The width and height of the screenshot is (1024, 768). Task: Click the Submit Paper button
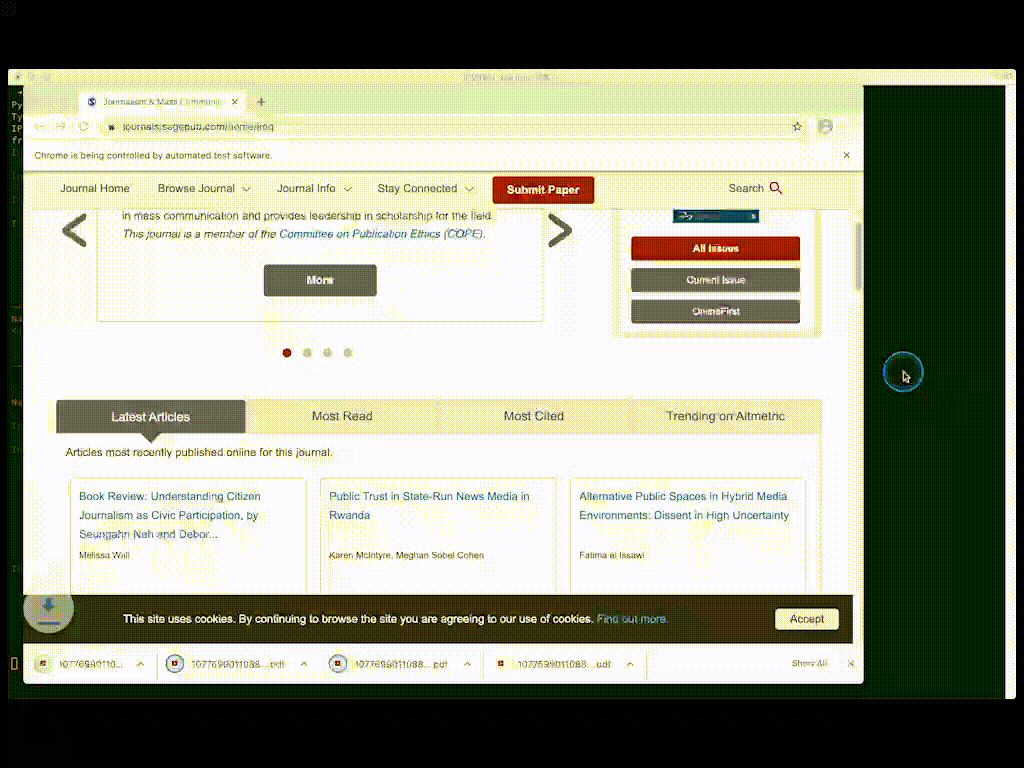tap(543, 190)
